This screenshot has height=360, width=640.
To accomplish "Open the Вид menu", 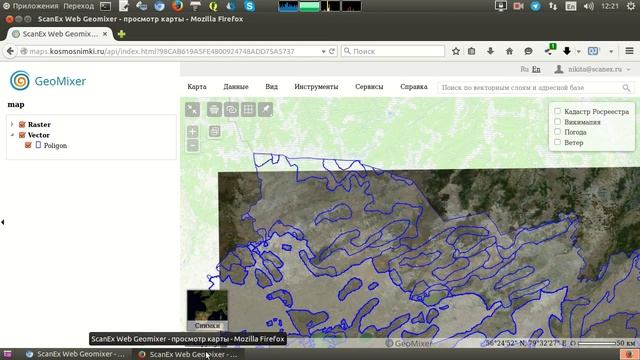I will coord(271,87).
